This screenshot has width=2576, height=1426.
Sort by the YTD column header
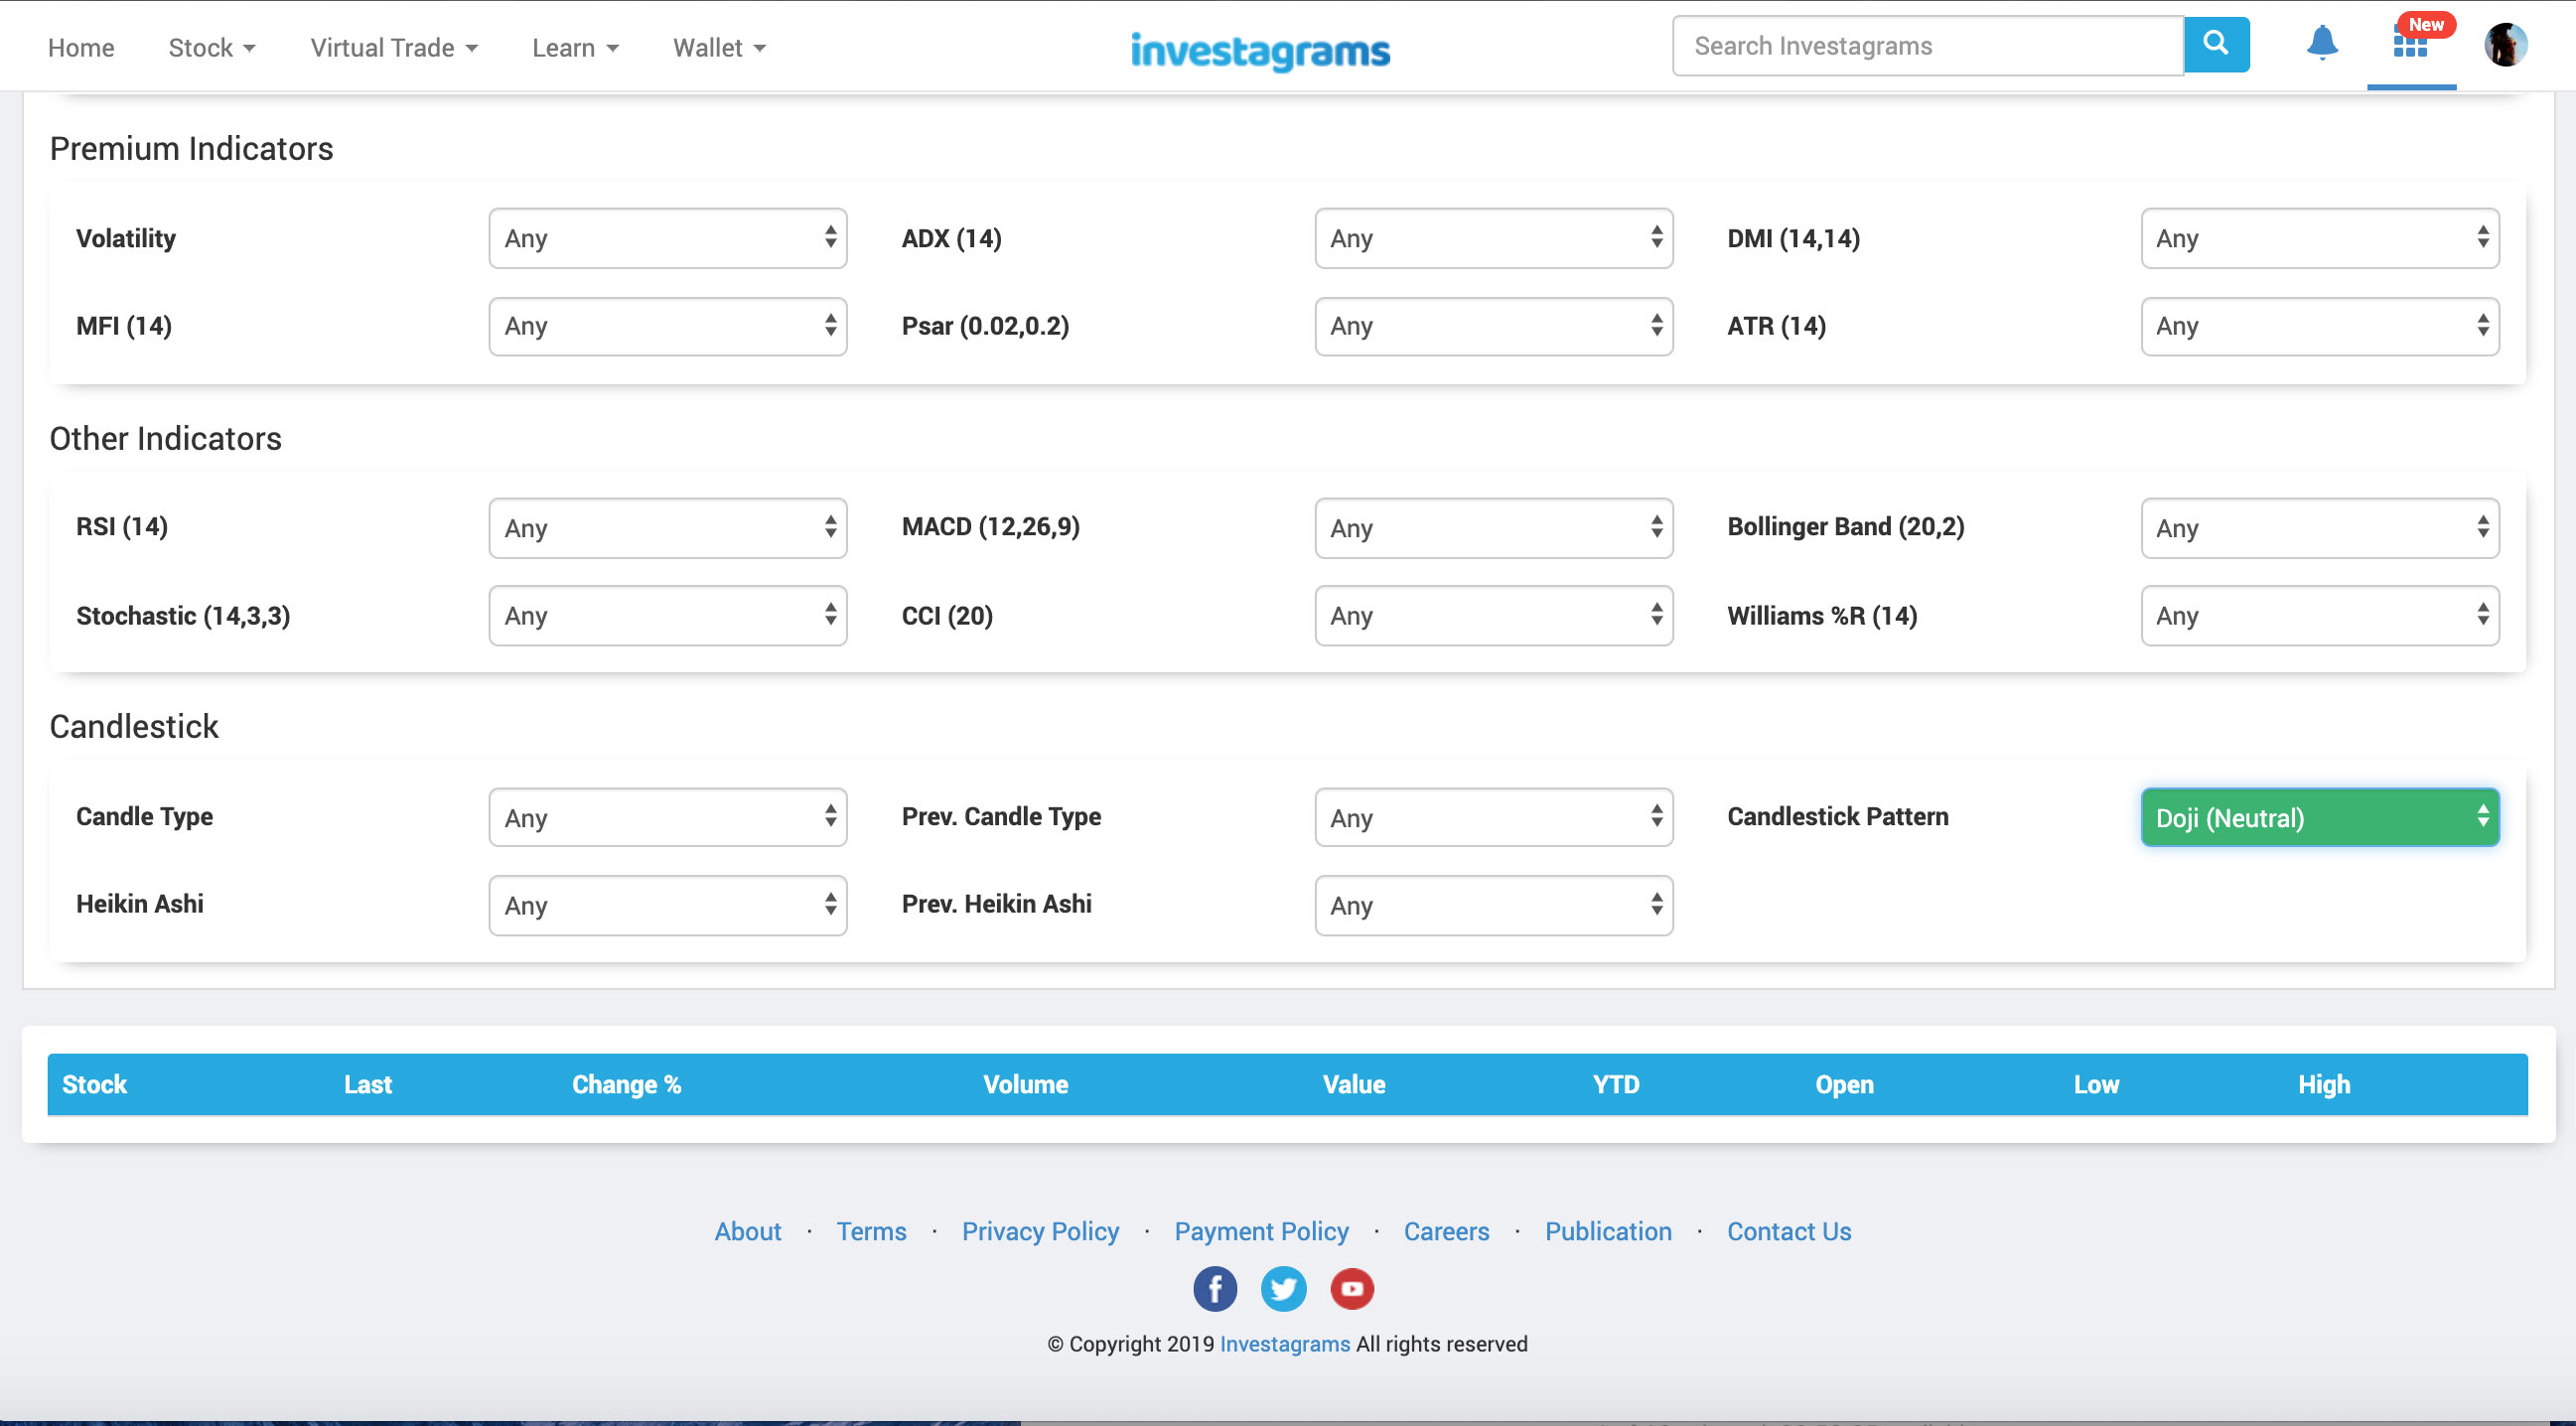1616,1084
